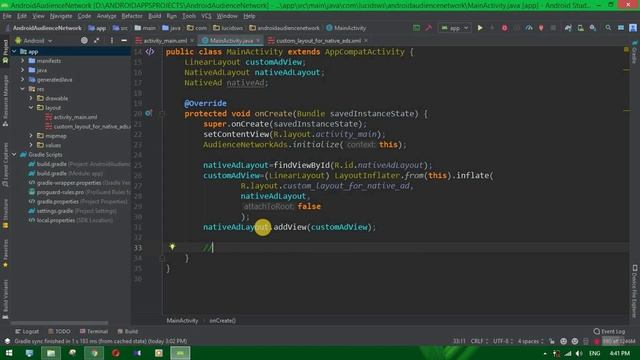Image resolution: width=640 pixels, height=360 pixels.
Task: Open the profiler gauge icon in the toolbar
Action: click(529, 28)
